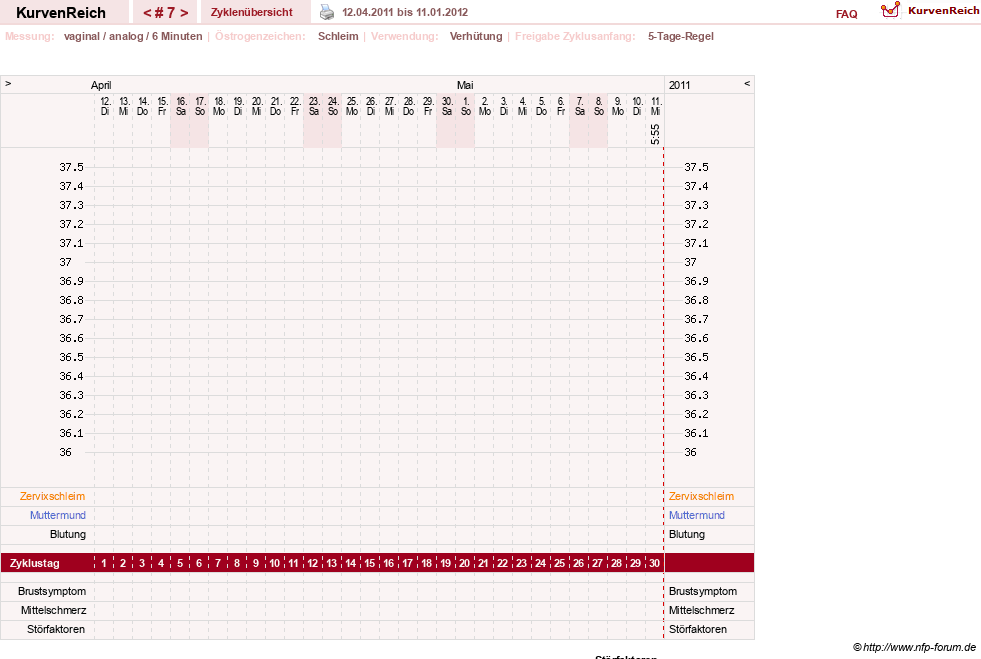The height and width of the screenshot is (659, 981).
Task: Click the left 37.5 temperature axis label
Action: coord(71,167)
